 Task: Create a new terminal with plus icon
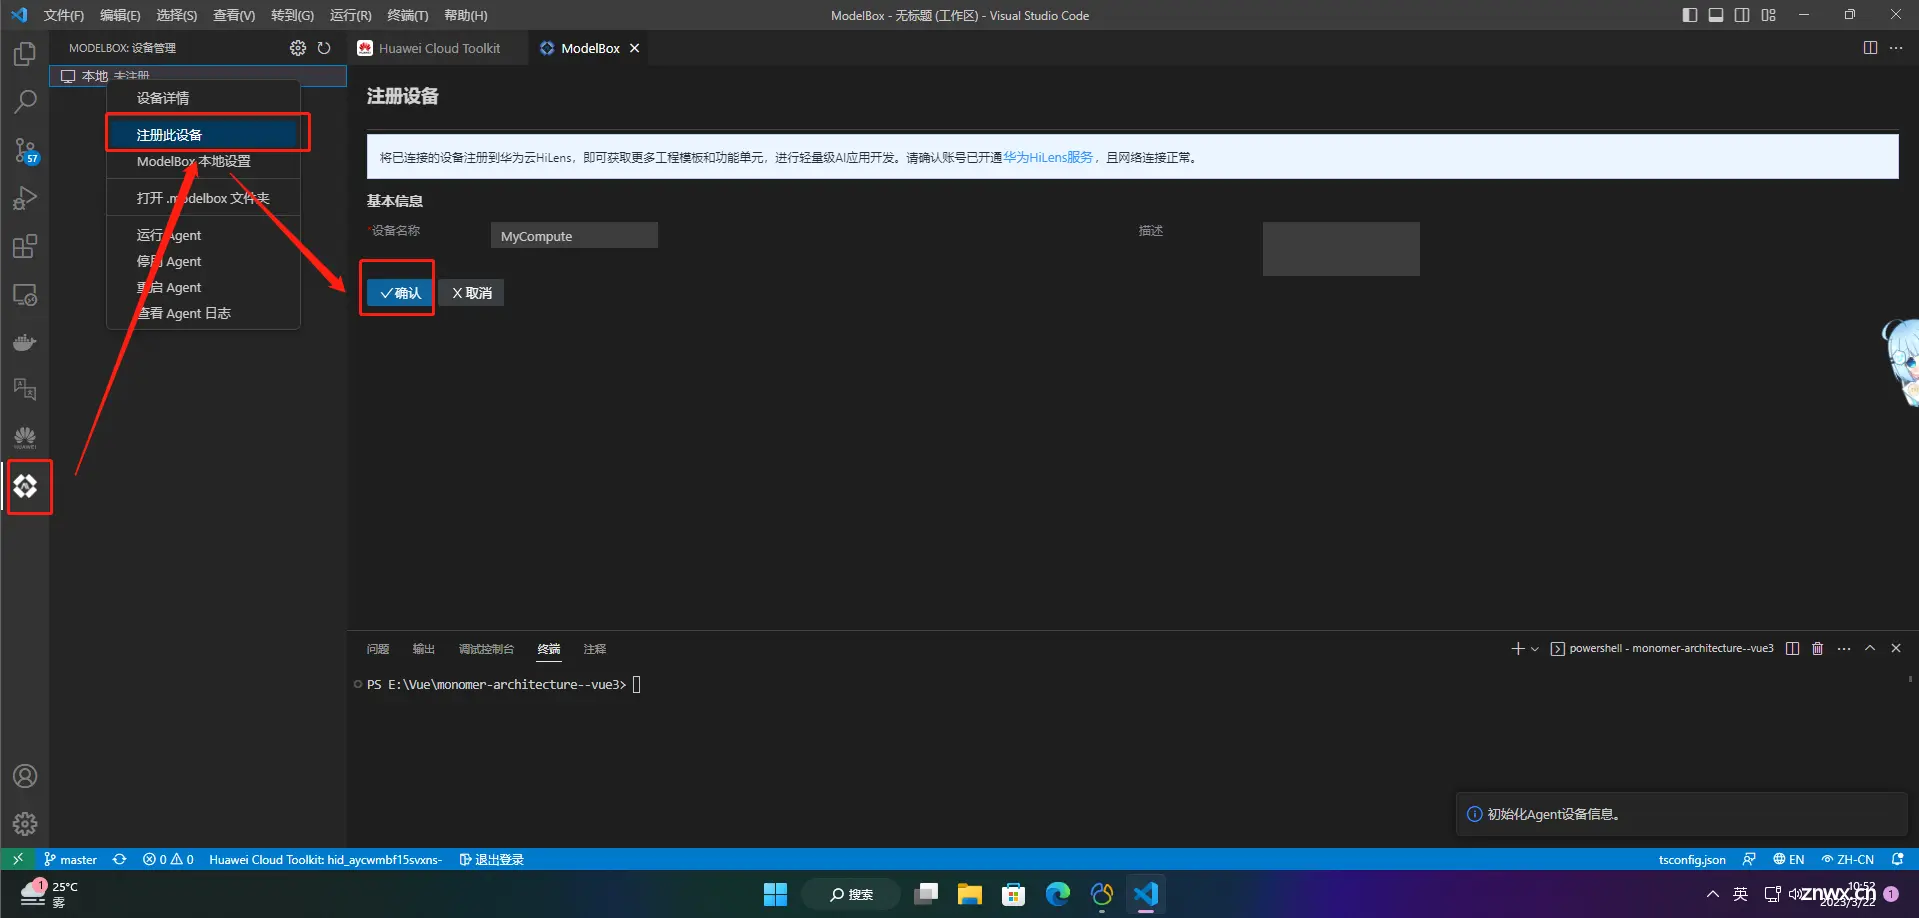[1518, 649]
